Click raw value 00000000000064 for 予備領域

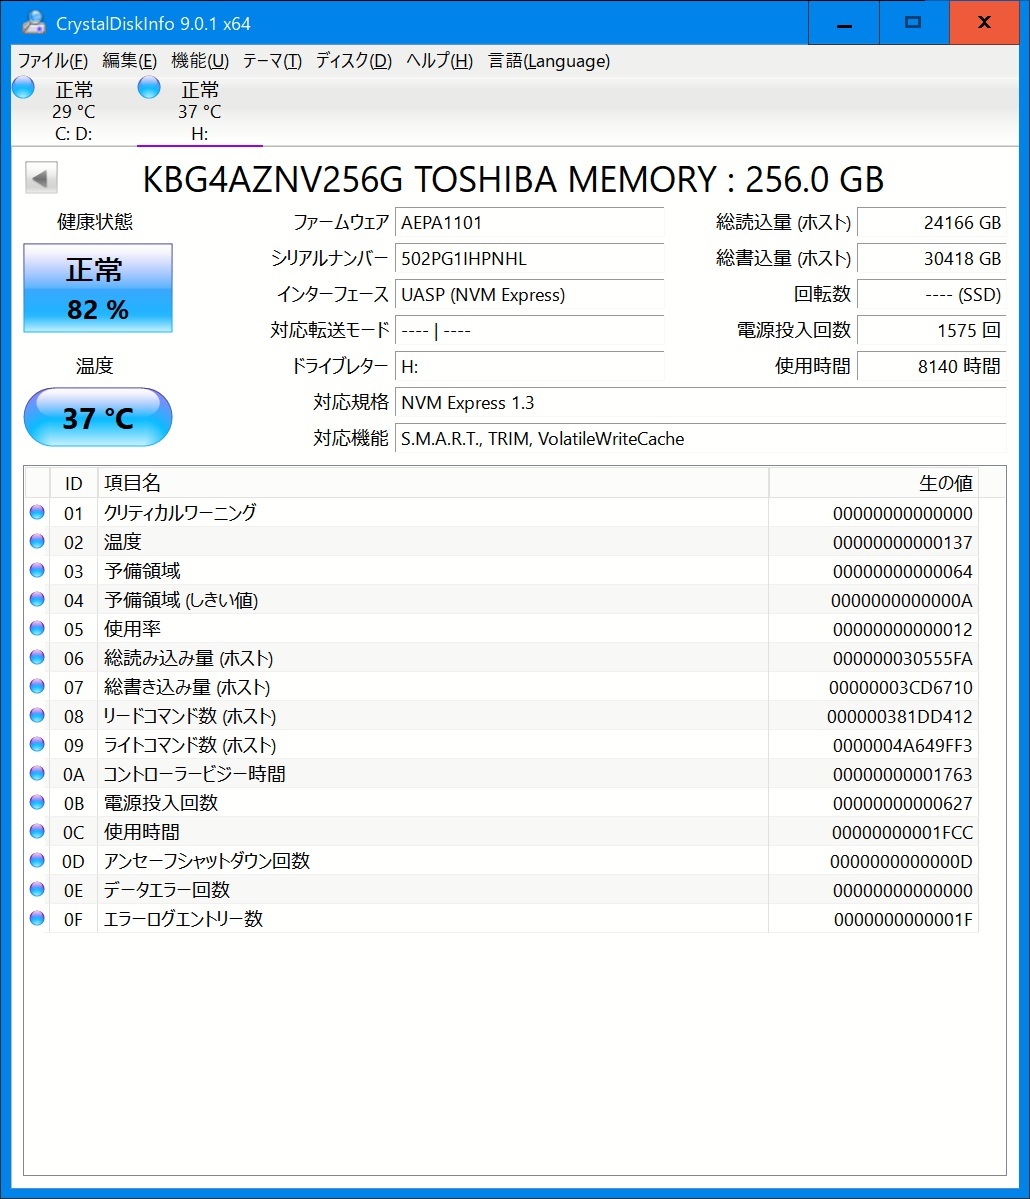(902, 571)
